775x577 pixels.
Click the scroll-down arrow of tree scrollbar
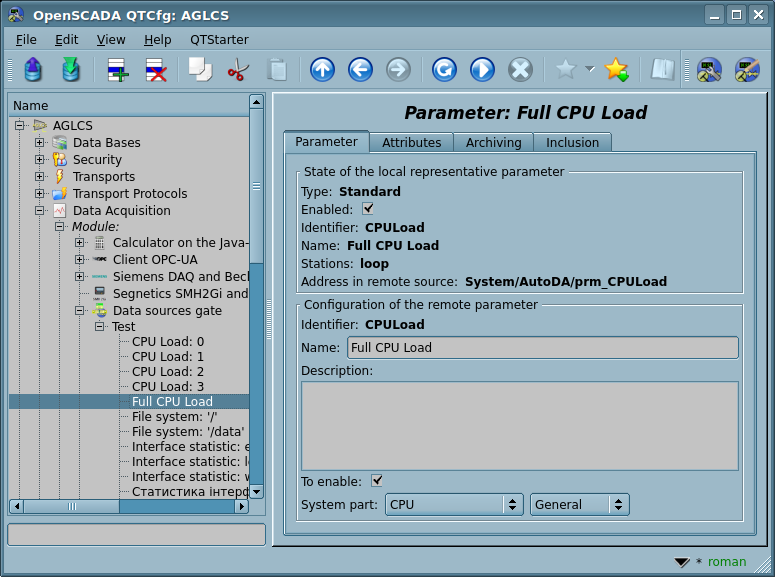[256, 492]
